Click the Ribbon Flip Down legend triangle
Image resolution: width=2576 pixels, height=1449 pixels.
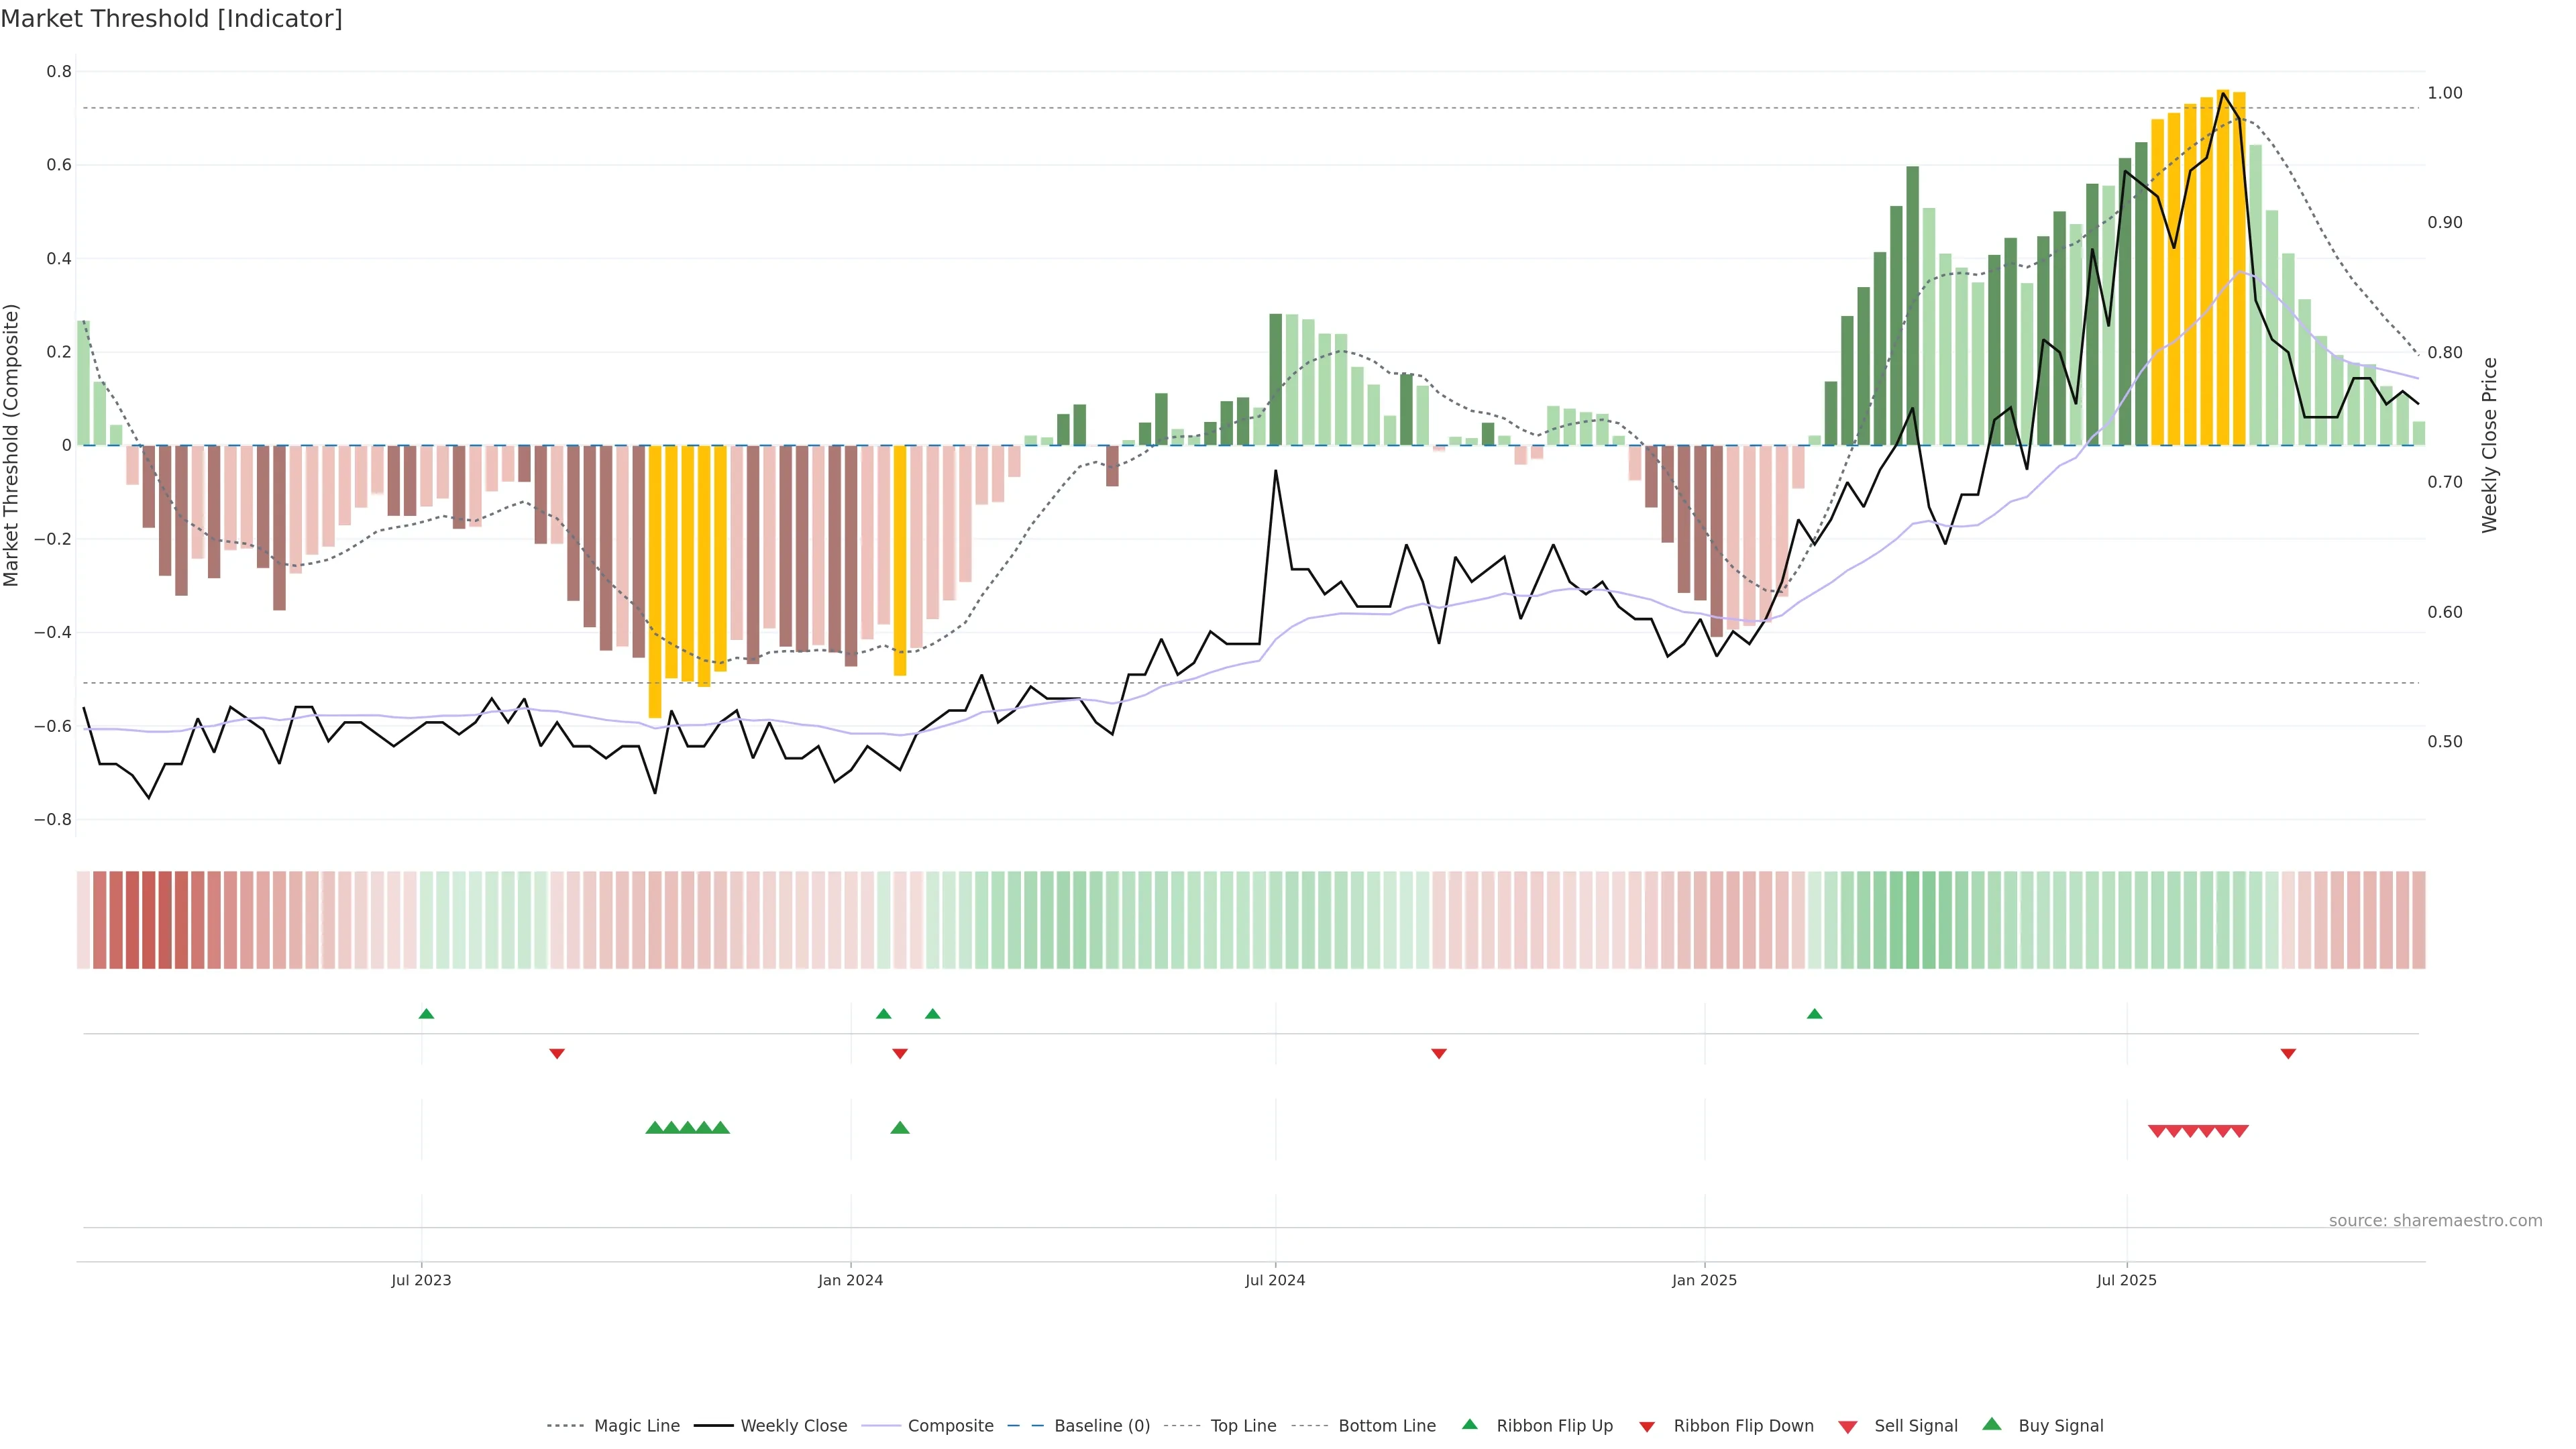[x=1647, y=1426]
